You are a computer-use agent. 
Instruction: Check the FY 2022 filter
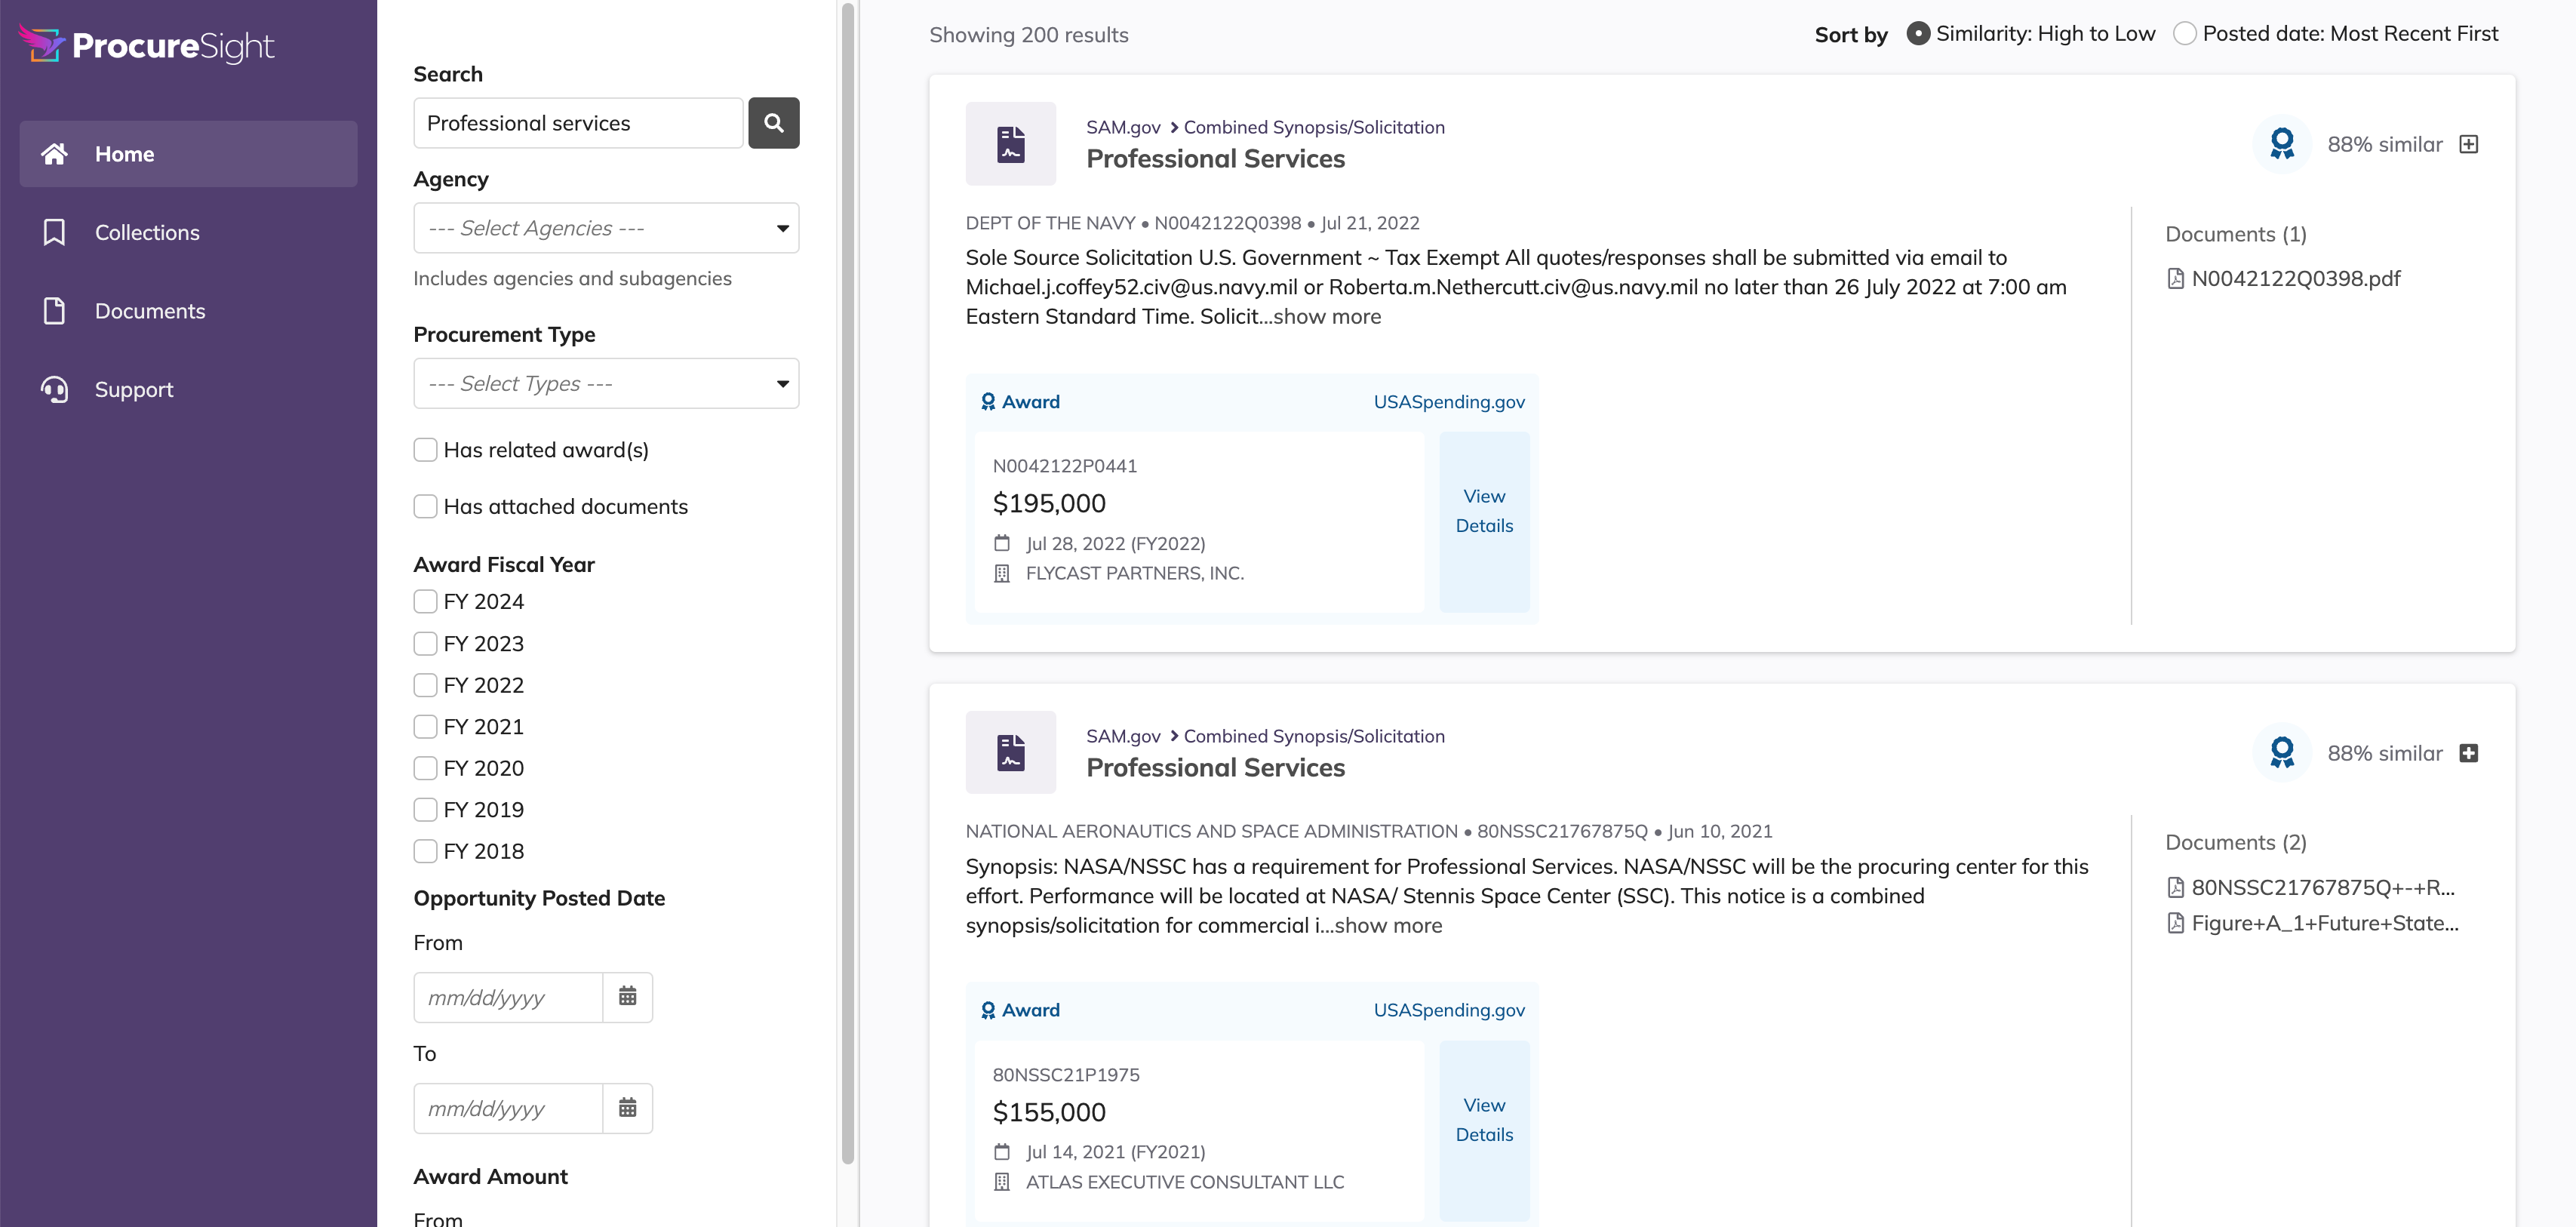pos(425,685)
